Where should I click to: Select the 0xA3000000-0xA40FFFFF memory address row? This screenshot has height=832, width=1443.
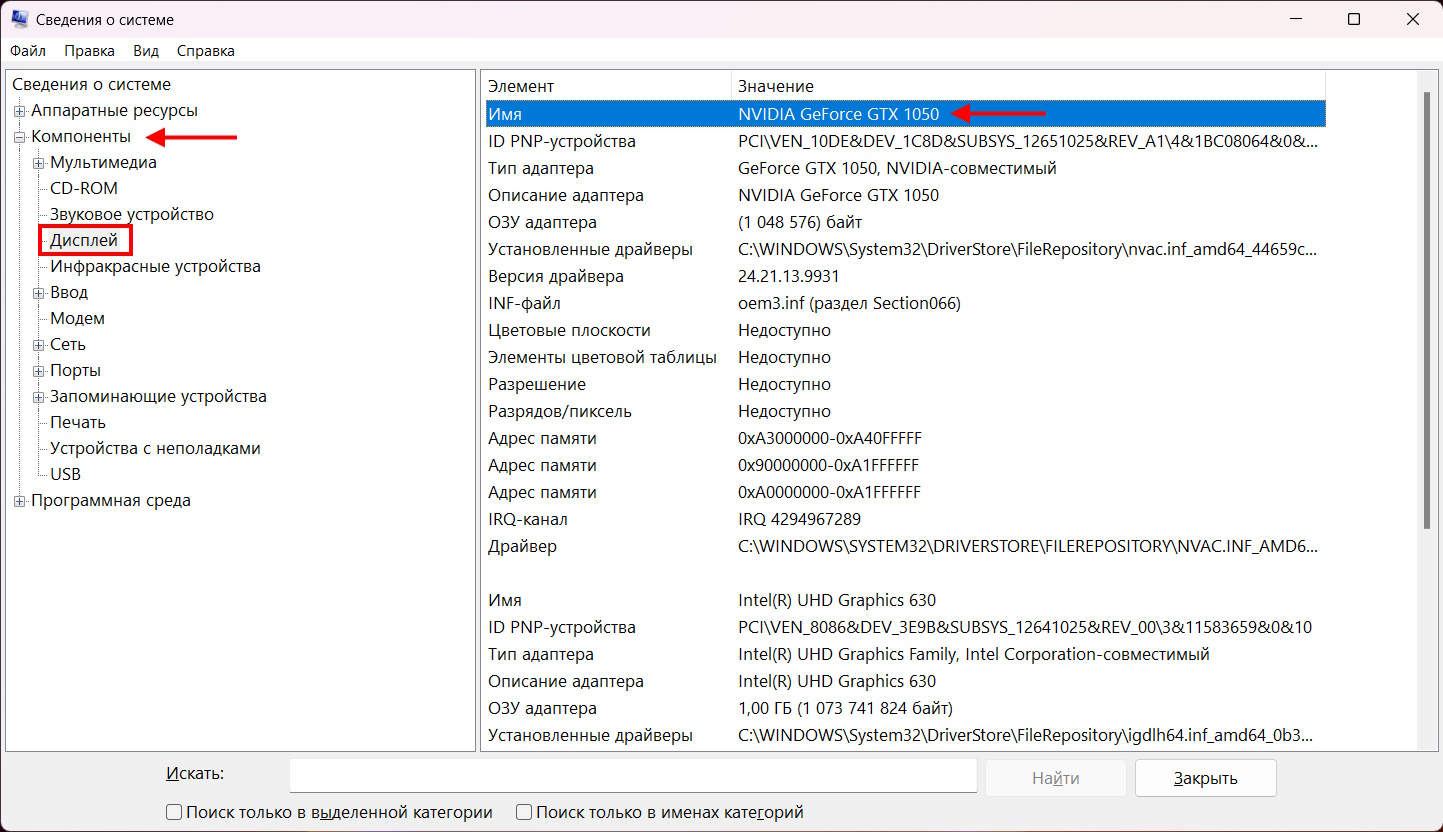click(904, 438)
